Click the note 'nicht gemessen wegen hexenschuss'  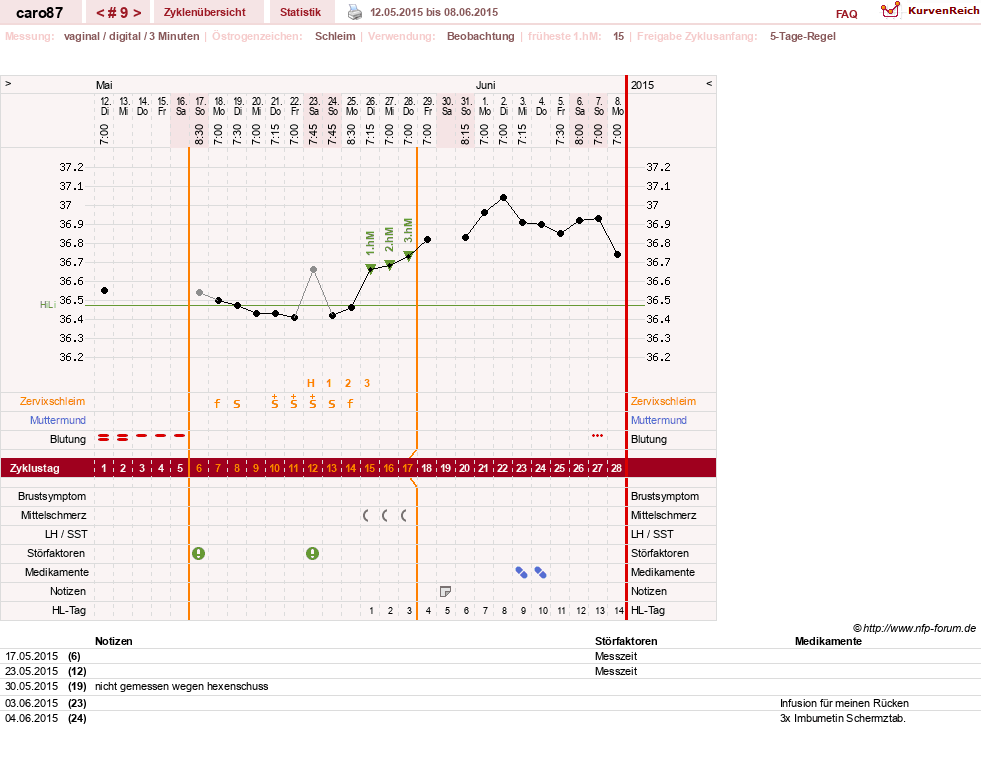(181, 686)
